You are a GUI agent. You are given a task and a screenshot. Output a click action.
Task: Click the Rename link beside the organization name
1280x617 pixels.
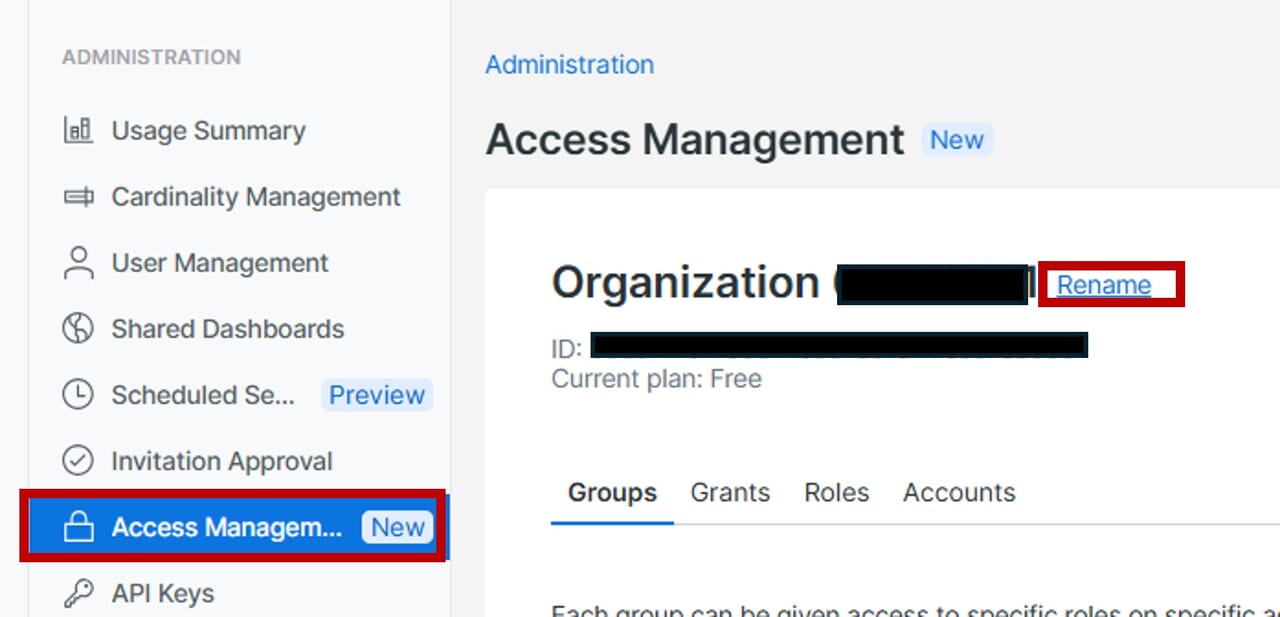1104,285
